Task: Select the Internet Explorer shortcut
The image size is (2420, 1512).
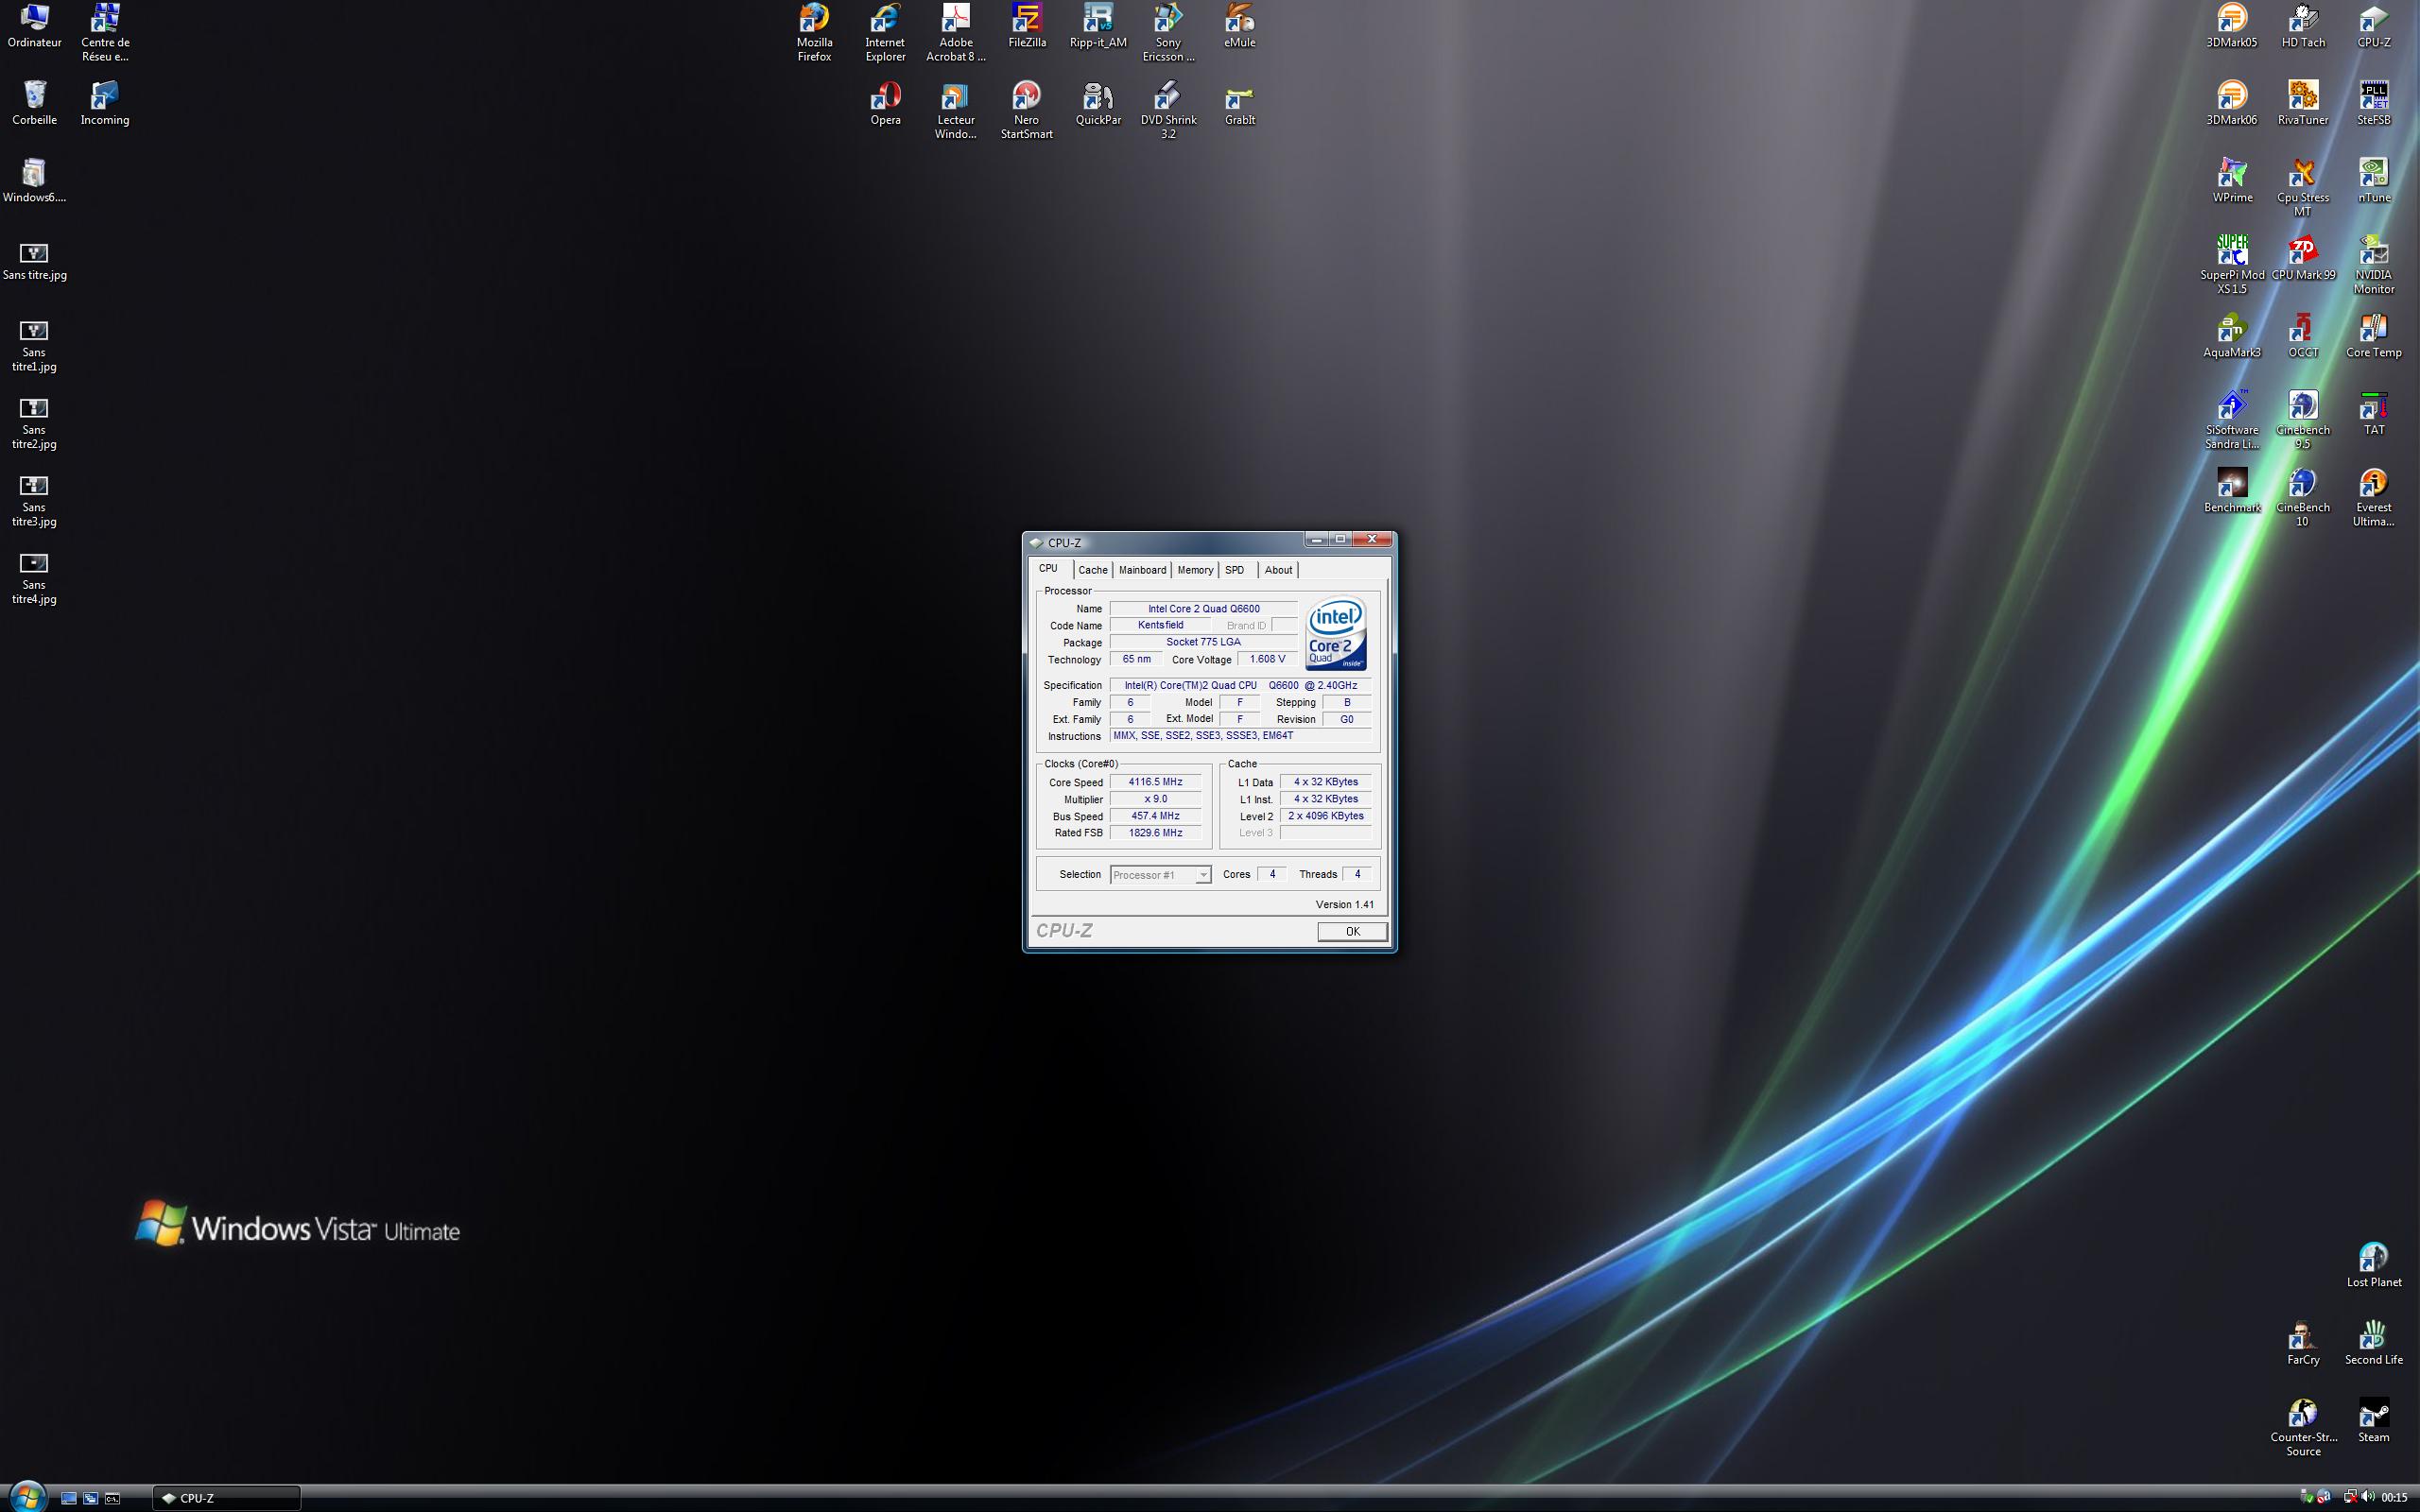Action: tap(885, 32)
